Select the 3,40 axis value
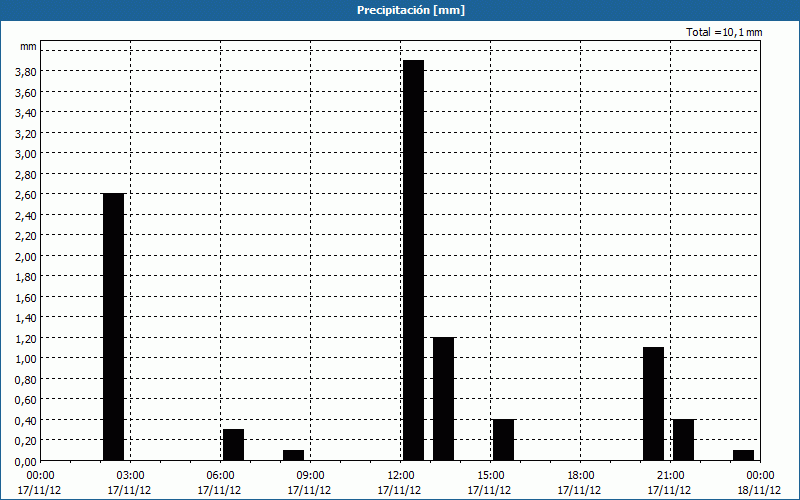800x500 pixels. 26,113
